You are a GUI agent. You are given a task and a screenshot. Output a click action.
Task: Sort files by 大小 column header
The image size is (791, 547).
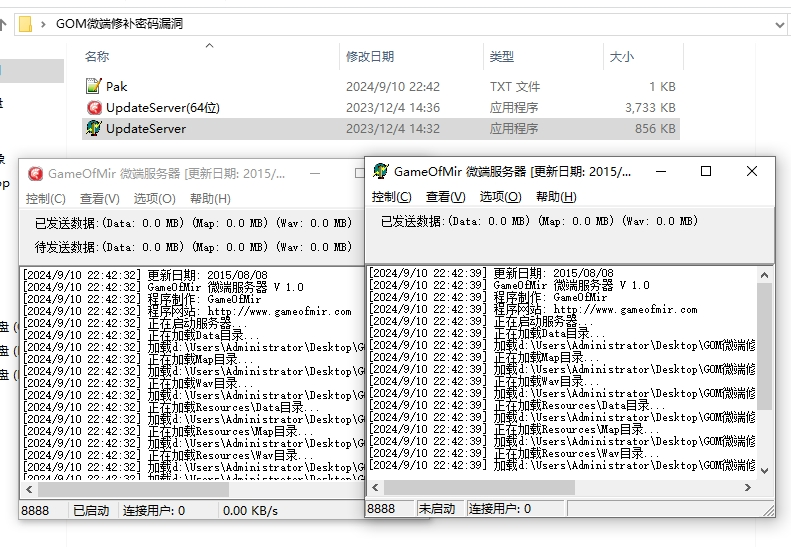pos(622,57)
